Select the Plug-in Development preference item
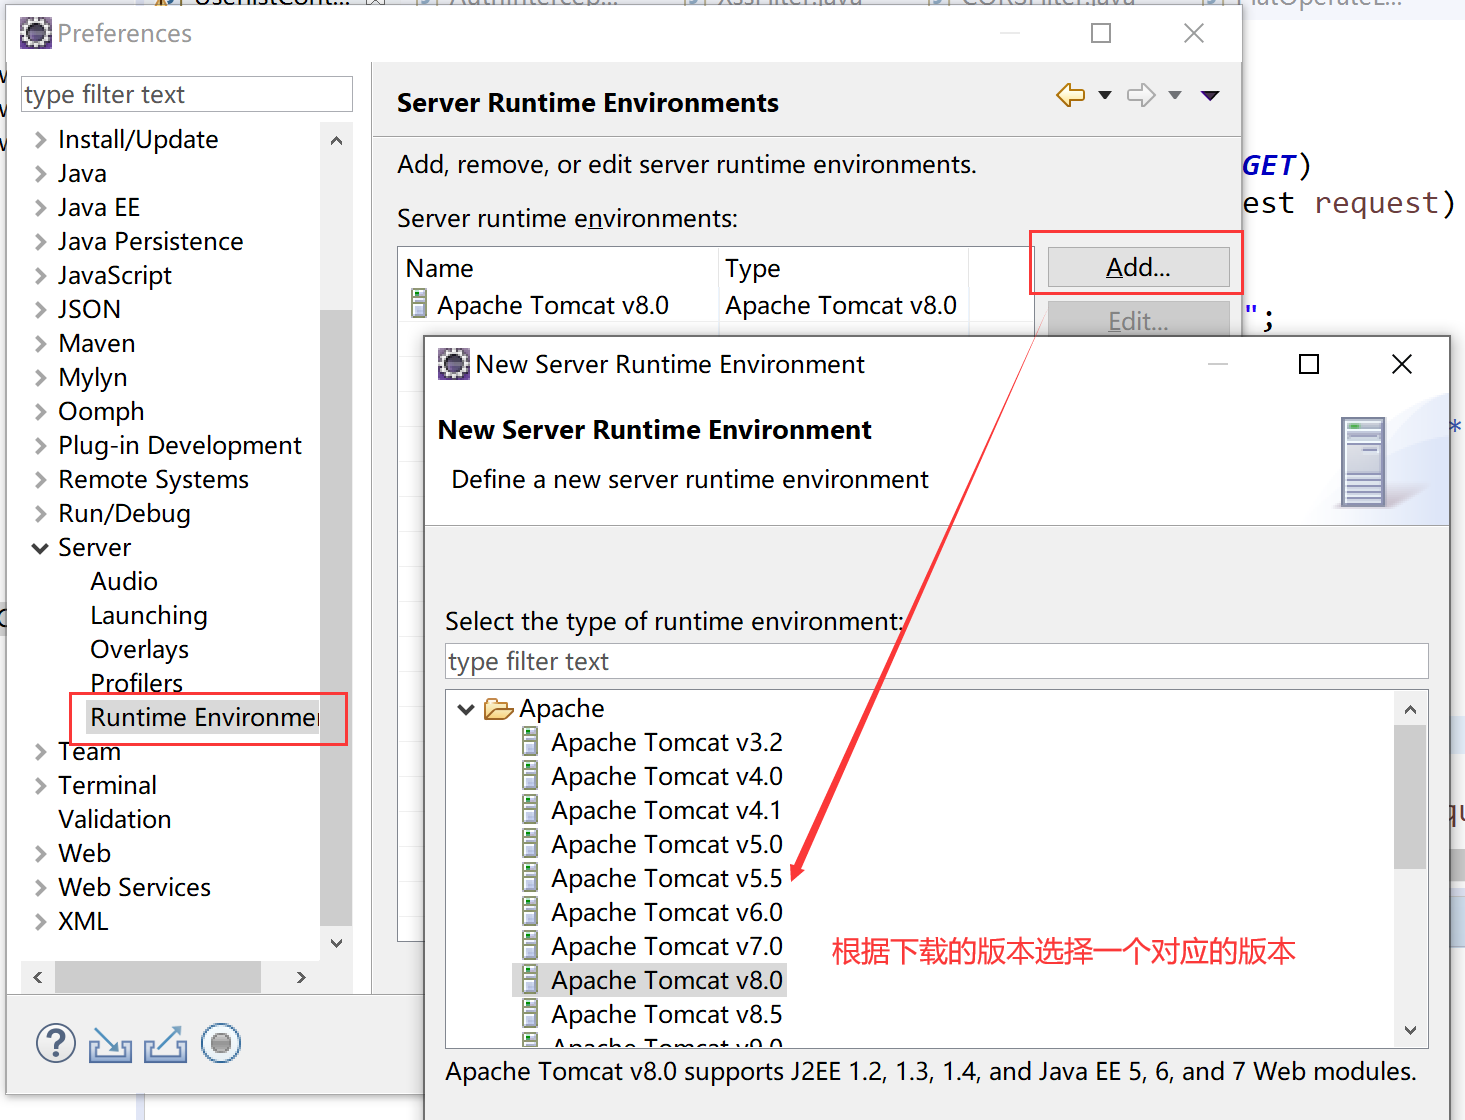Screen dimensions: 1465x1120 click(x=180, y=445)
